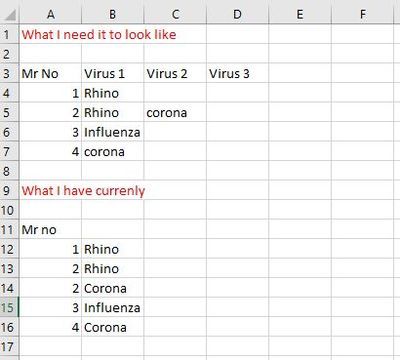This screenshot has height=360, width=400.
Task: Click the 'Mr No' cell in row 3
Action: coord(50,73)
